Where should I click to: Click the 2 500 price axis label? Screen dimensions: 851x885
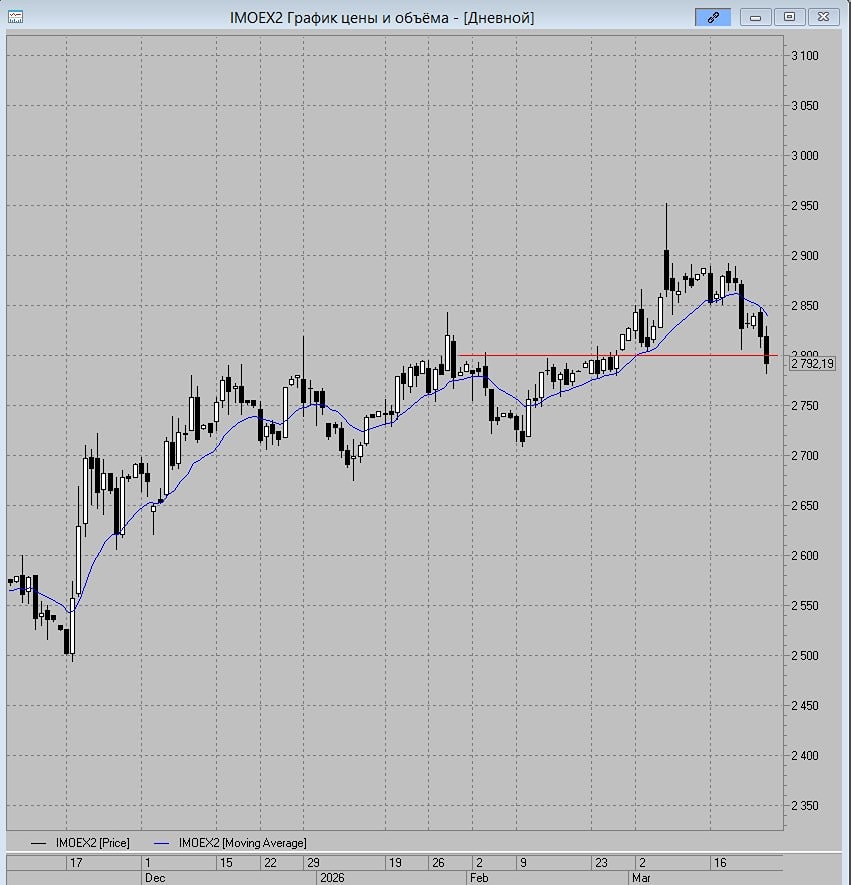(x=805, y=655)
